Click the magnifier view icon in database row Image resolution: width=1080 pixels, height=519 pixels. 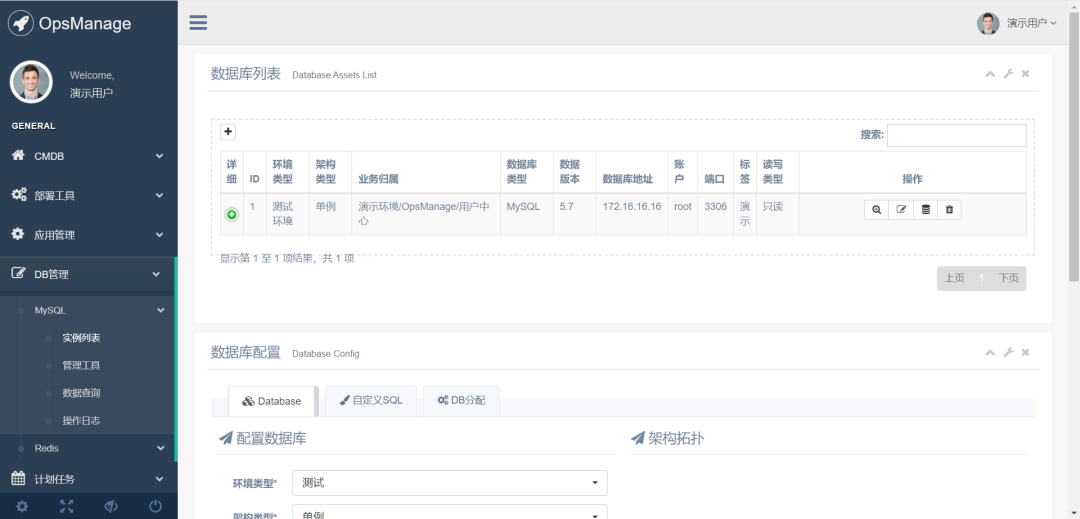876,210
